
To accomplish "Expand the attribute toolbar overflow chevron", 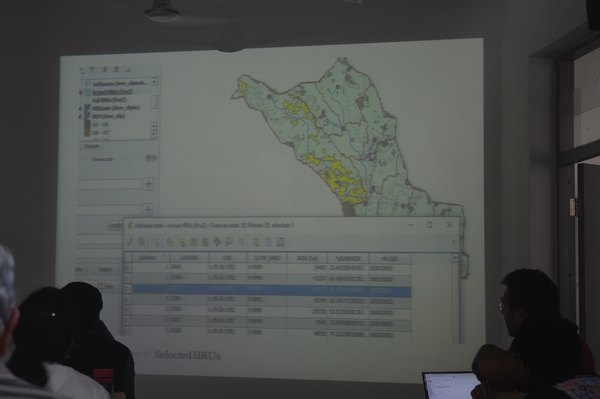I will click(x=453, y=242).
